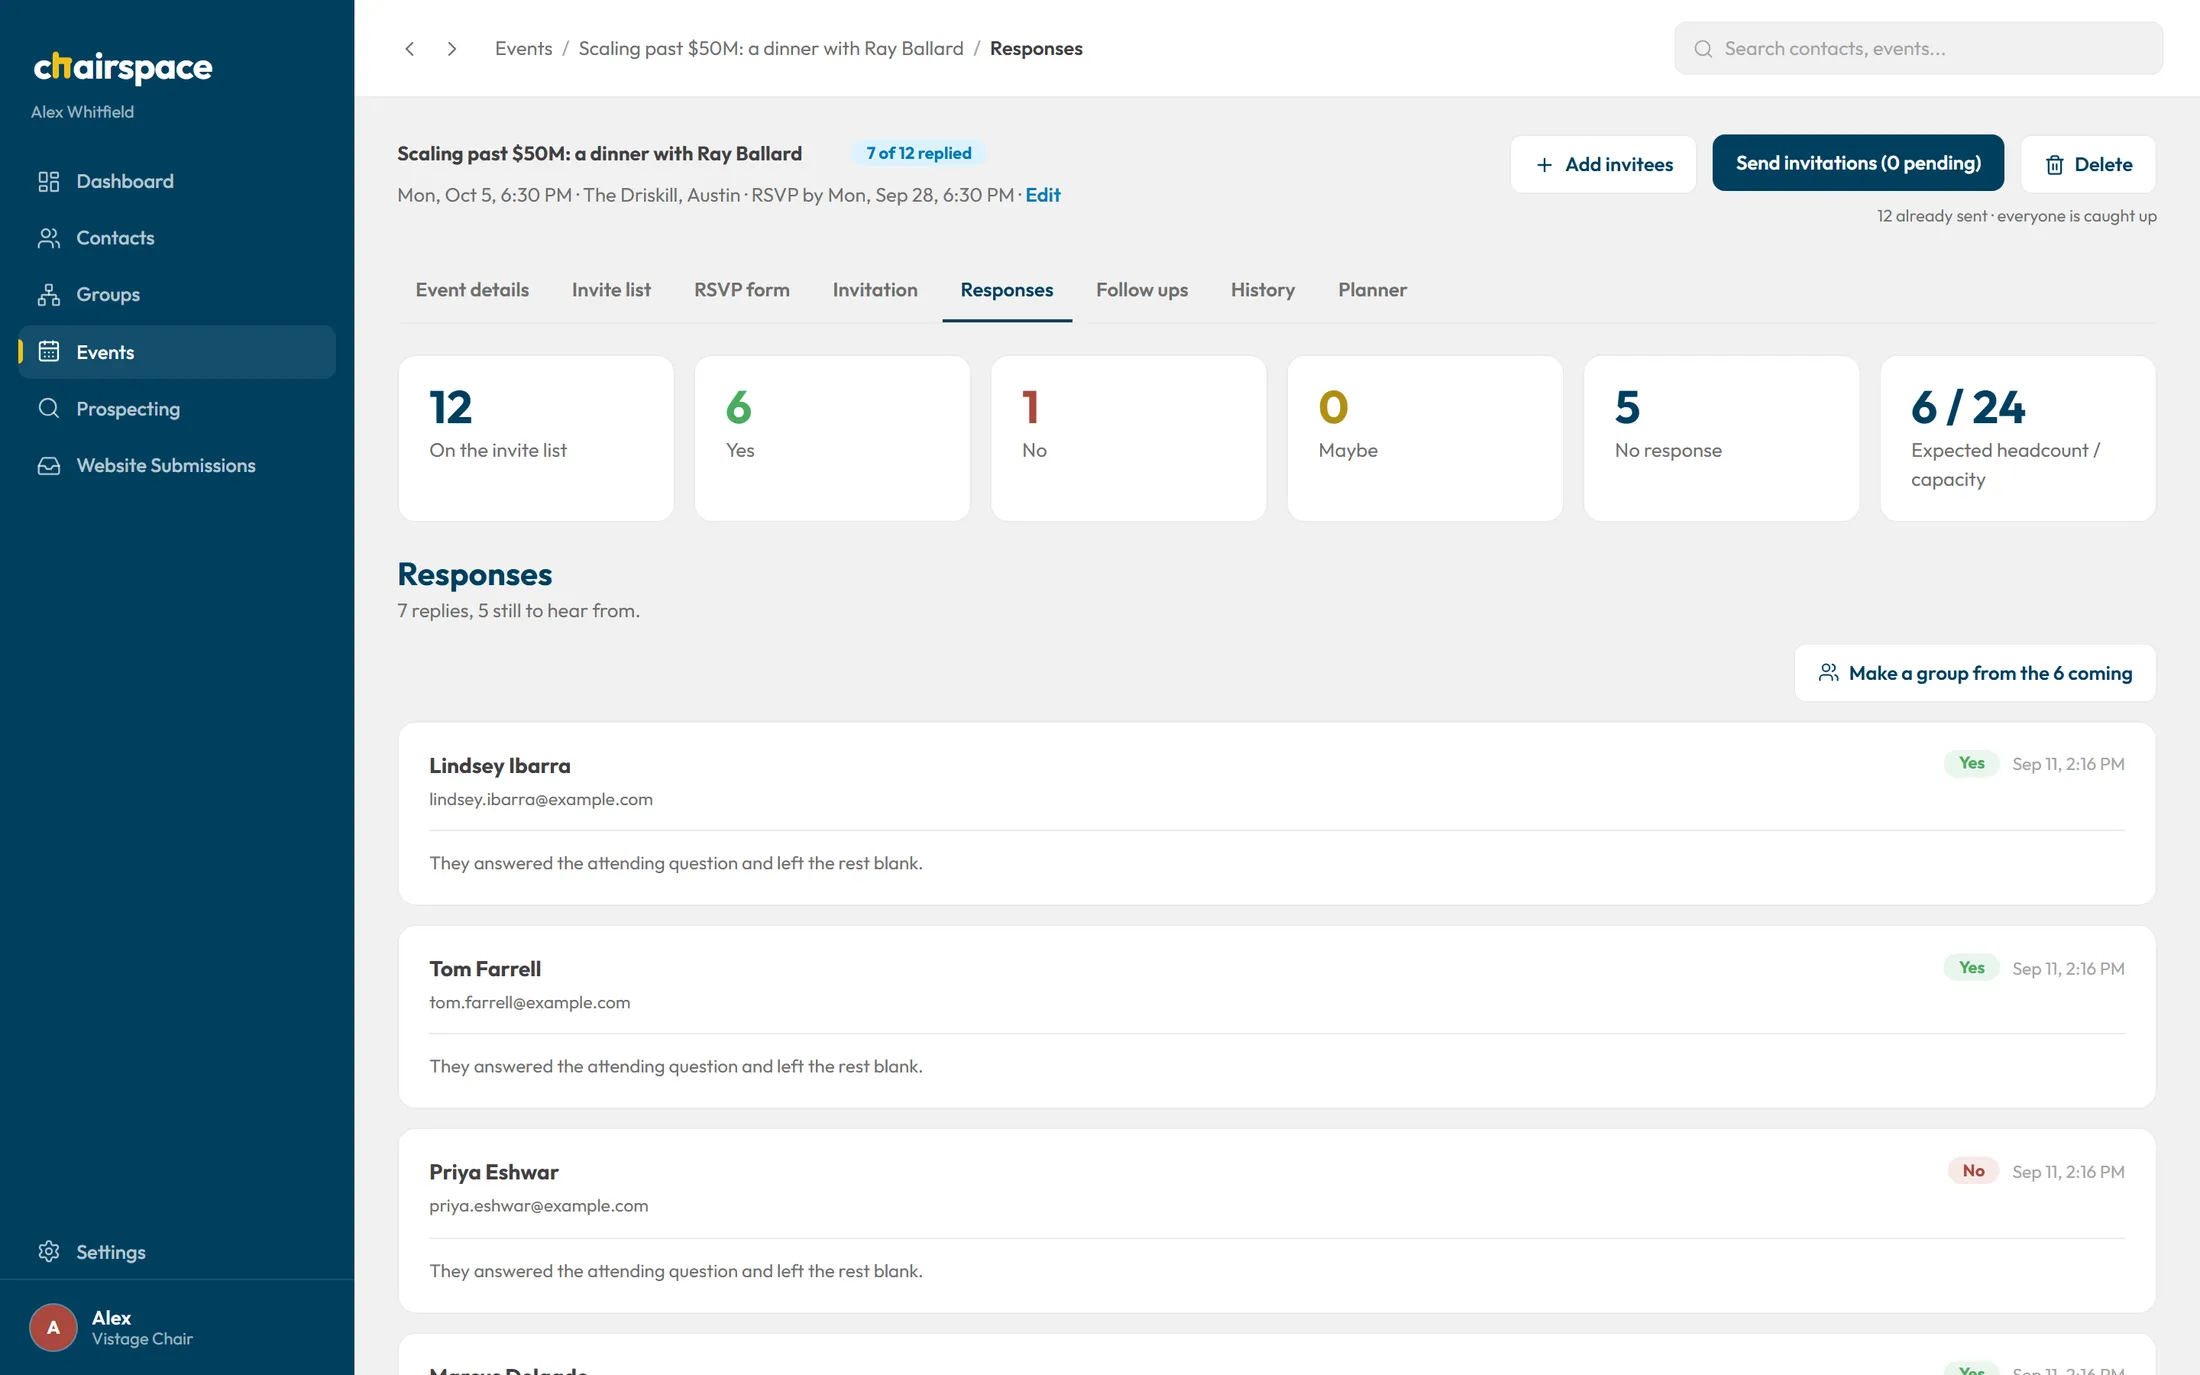Click the 1 No stat card

pyautogui.click(x=1128, y=438)
